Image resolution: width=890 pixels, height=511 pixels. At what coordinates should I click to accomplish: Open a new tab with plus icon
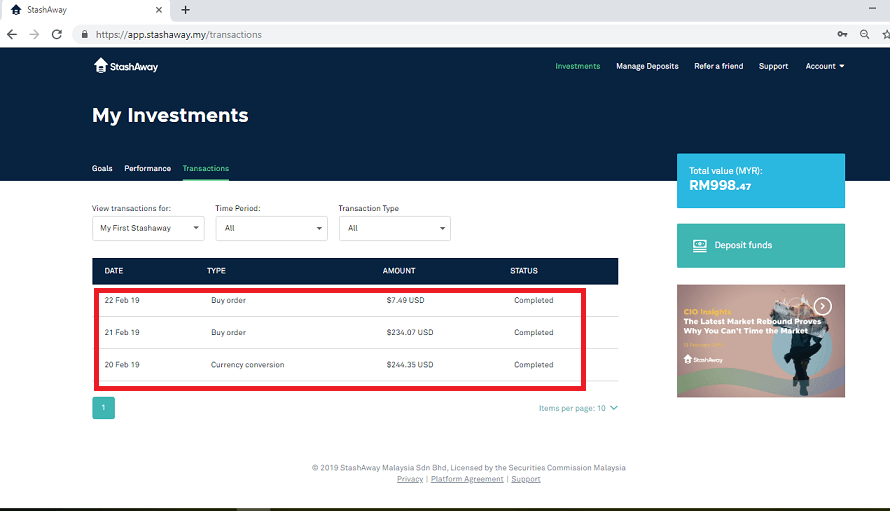coord(186,10)
